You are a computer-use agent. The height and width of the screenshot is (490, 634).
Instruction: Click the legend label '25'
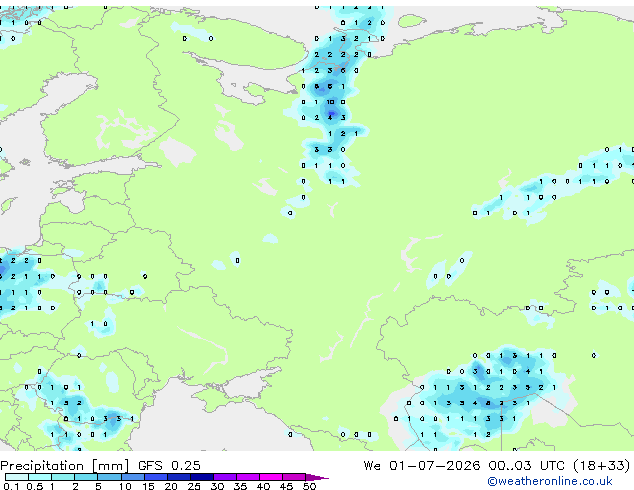point(194,486)
